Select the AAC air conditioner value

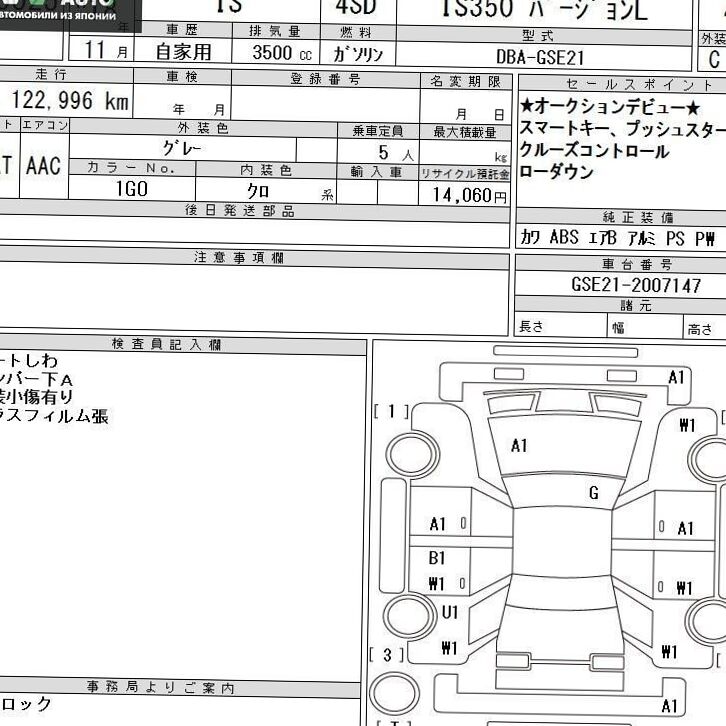[43, 166]
